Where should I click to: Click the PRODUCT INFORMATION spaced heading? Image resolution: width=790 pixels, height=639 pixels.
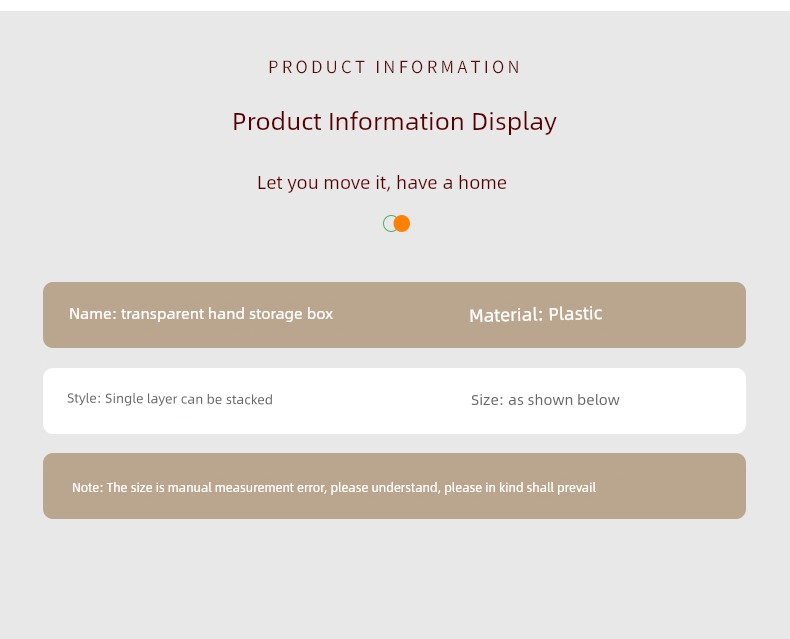pos(394,67)
